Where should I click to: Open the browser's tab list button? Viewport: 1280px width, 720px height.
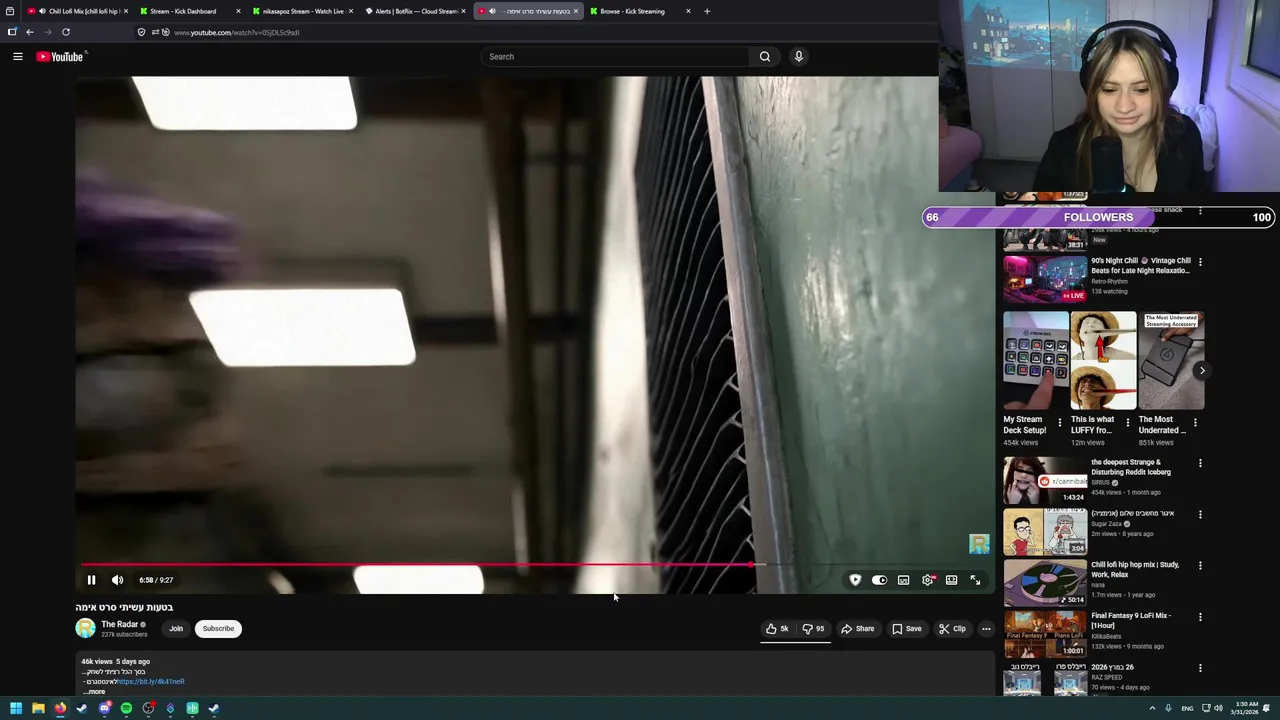(10, 11)
